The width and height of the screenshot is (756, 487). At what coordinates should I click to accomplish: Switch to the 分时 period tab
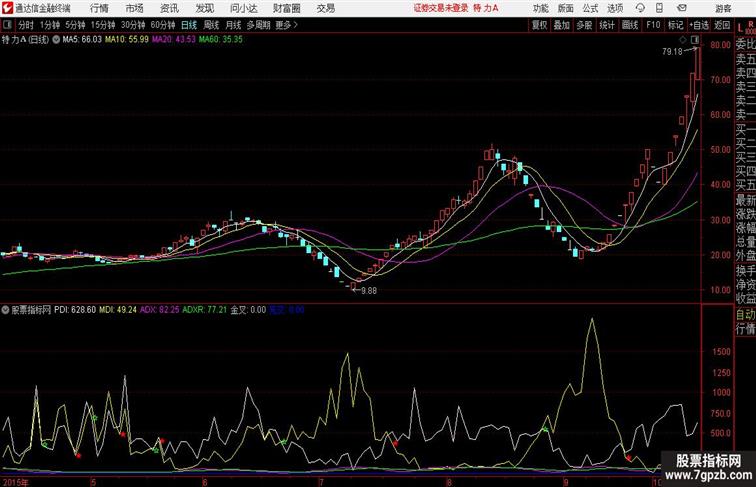click(26, 25)
